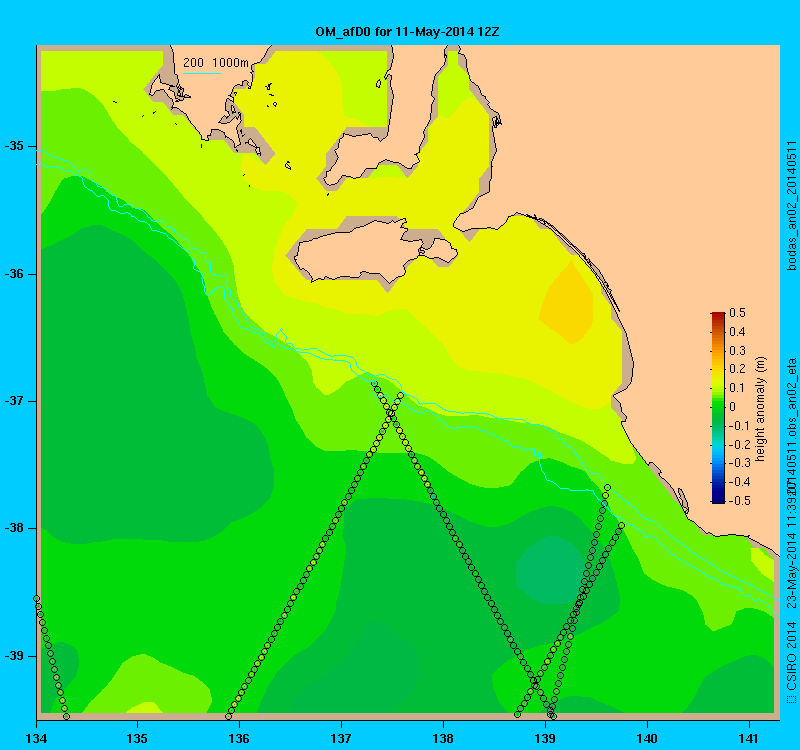Click the longitude tick label 140
Screen dimensions: 800x750
(x=647, y=738)
